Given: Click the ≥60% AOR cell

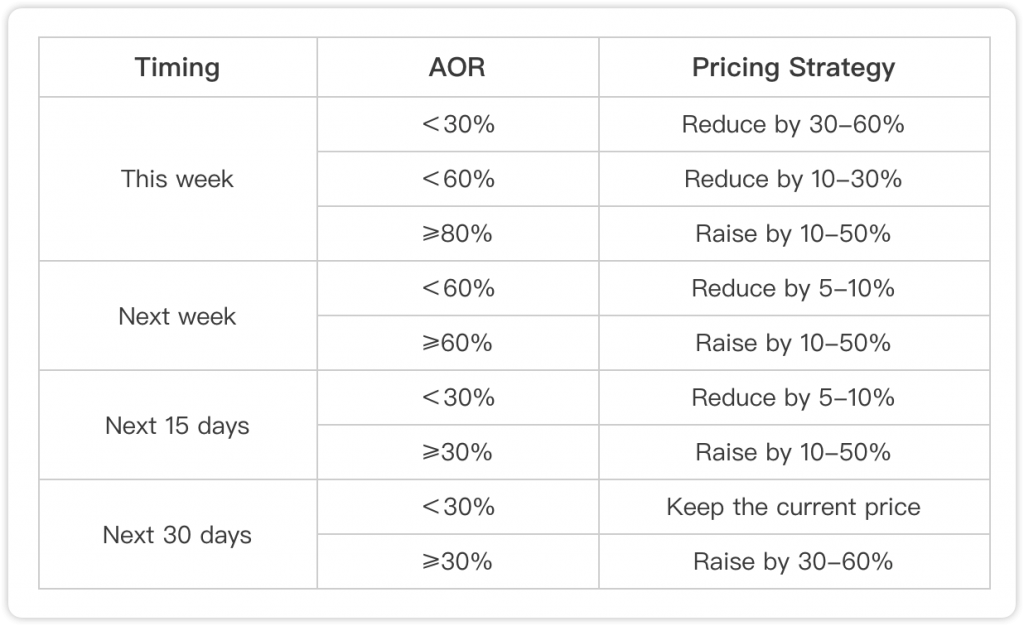Looking at the screenshot, I should [x=458, y=343].
